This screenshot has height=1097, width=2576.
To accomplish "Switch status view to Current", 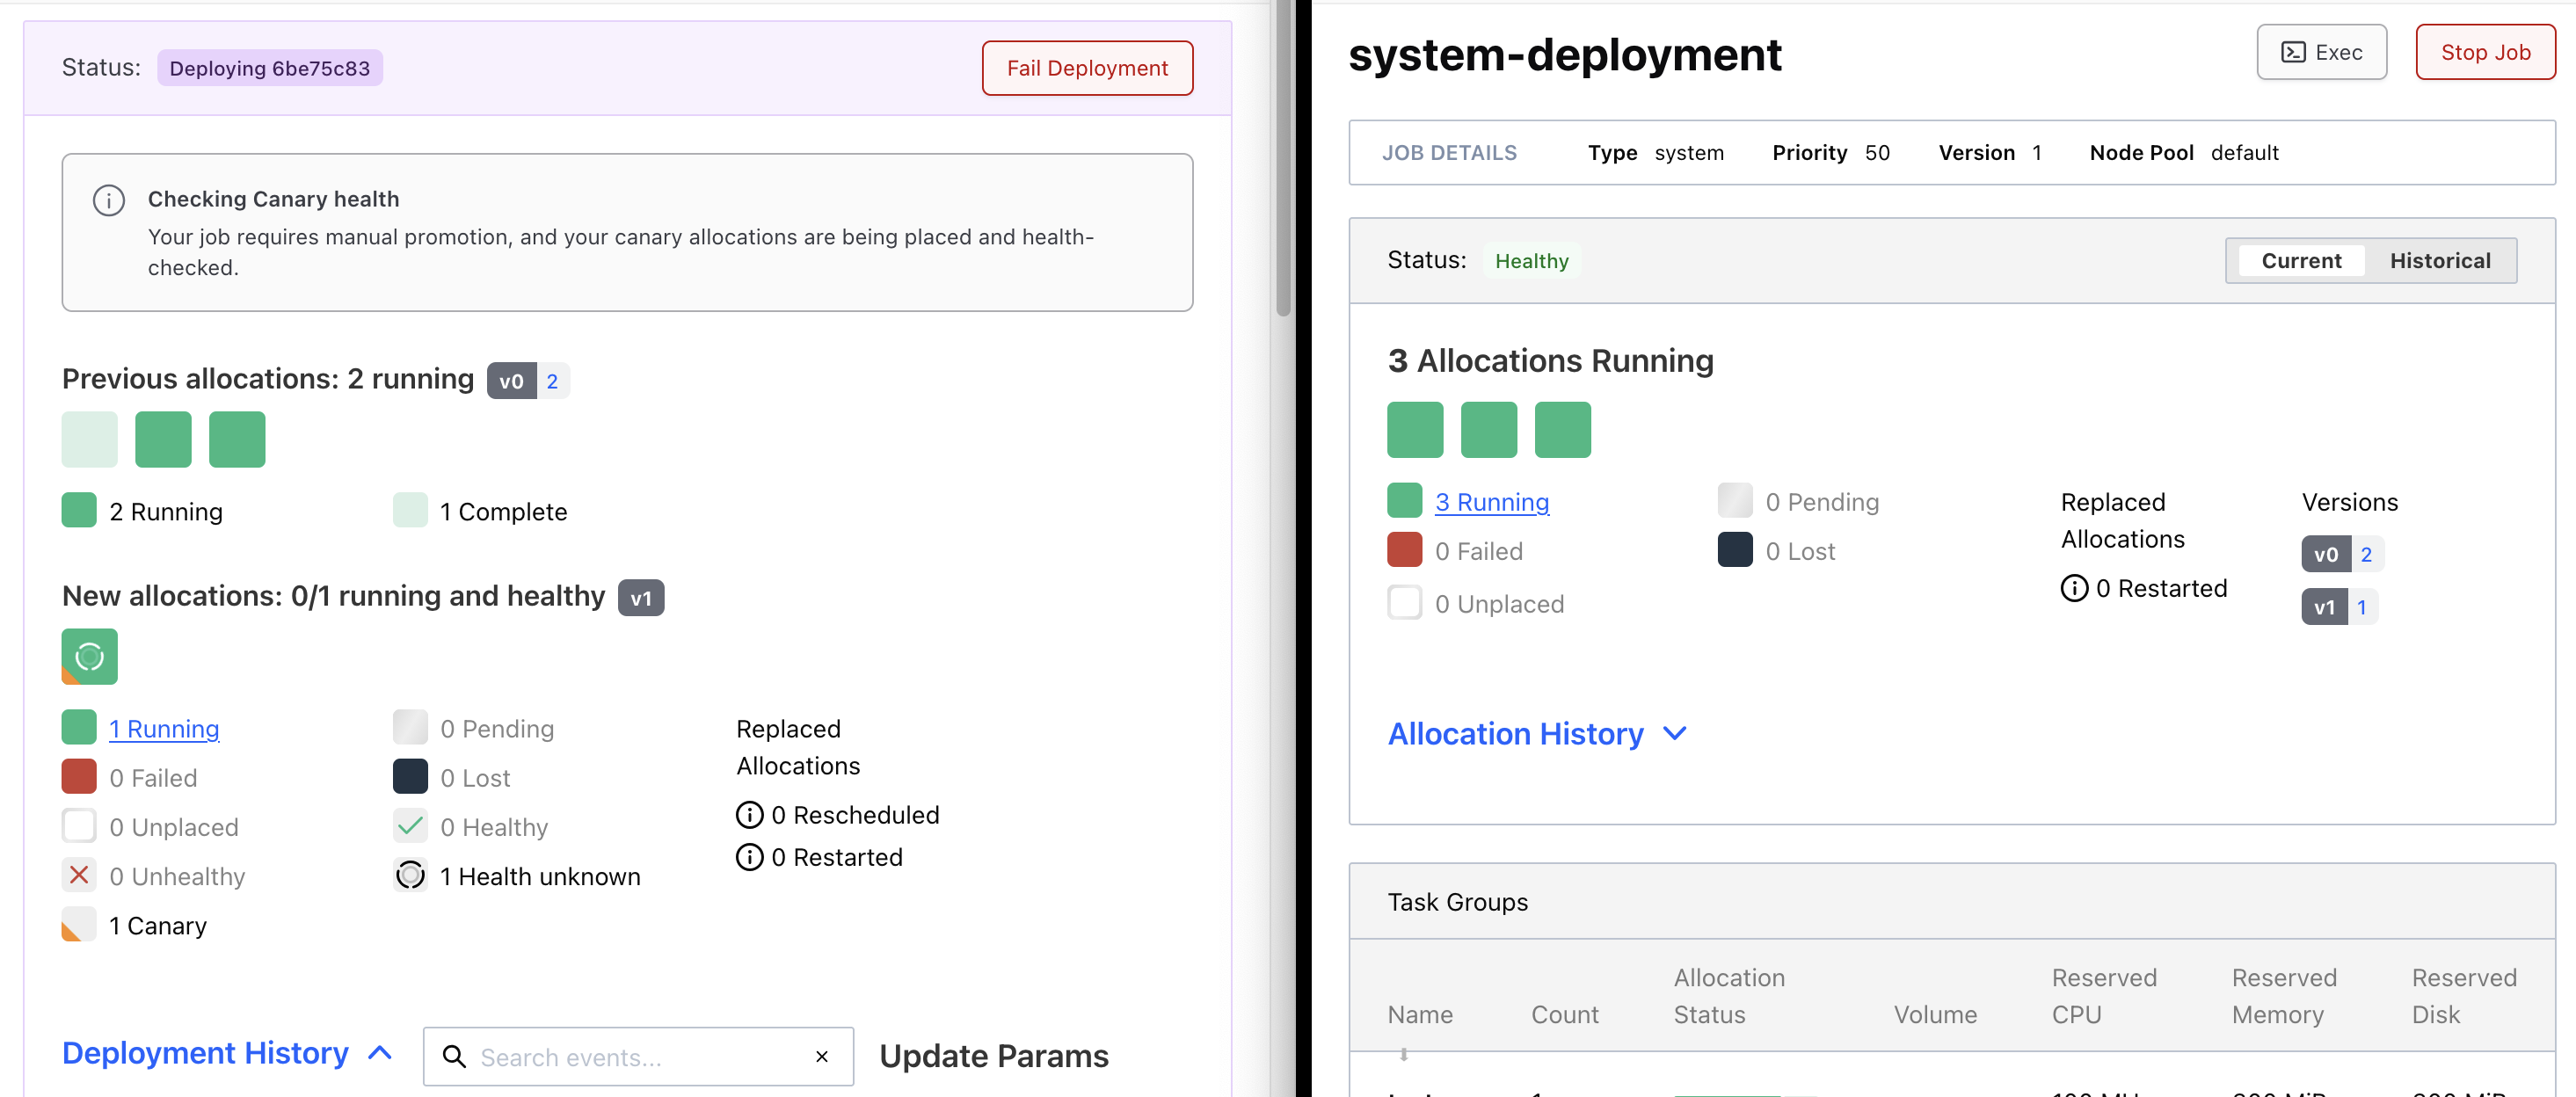I will point(2301,261).
